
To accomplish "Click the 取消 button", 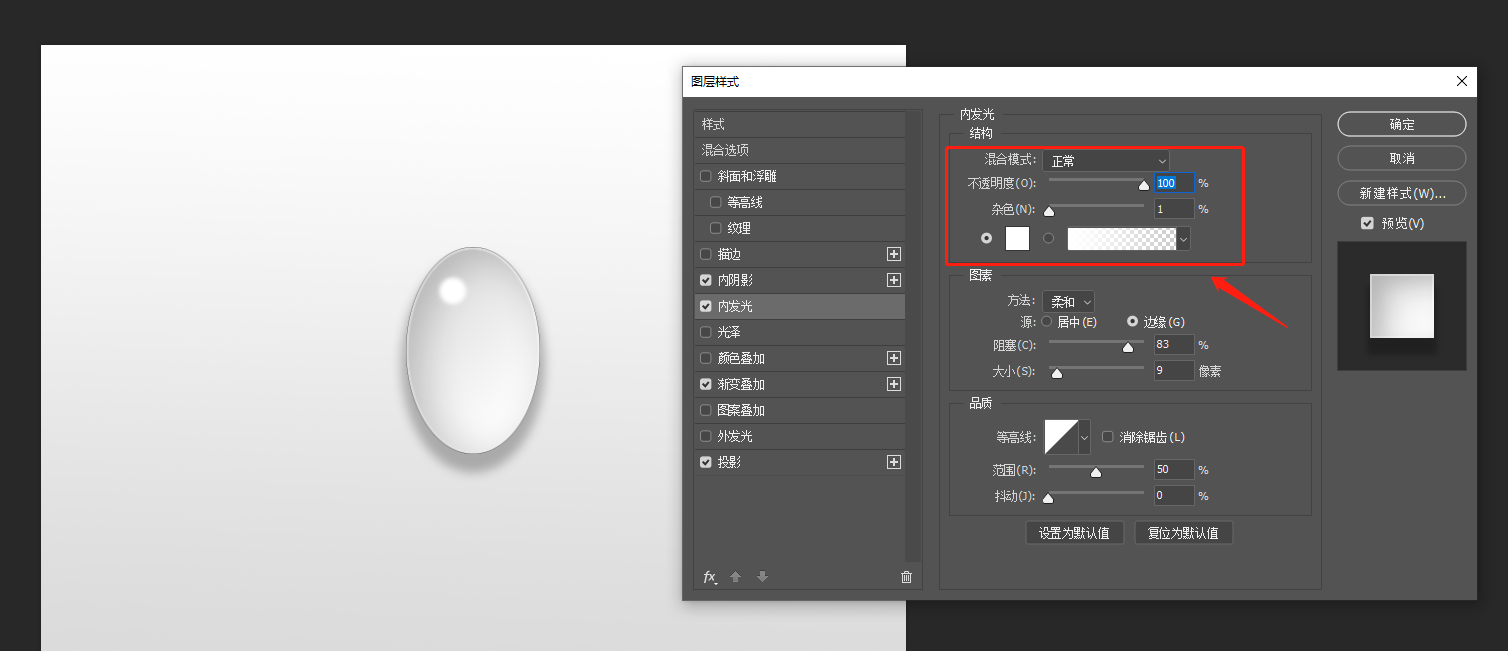I will (x=1402, y=158).
